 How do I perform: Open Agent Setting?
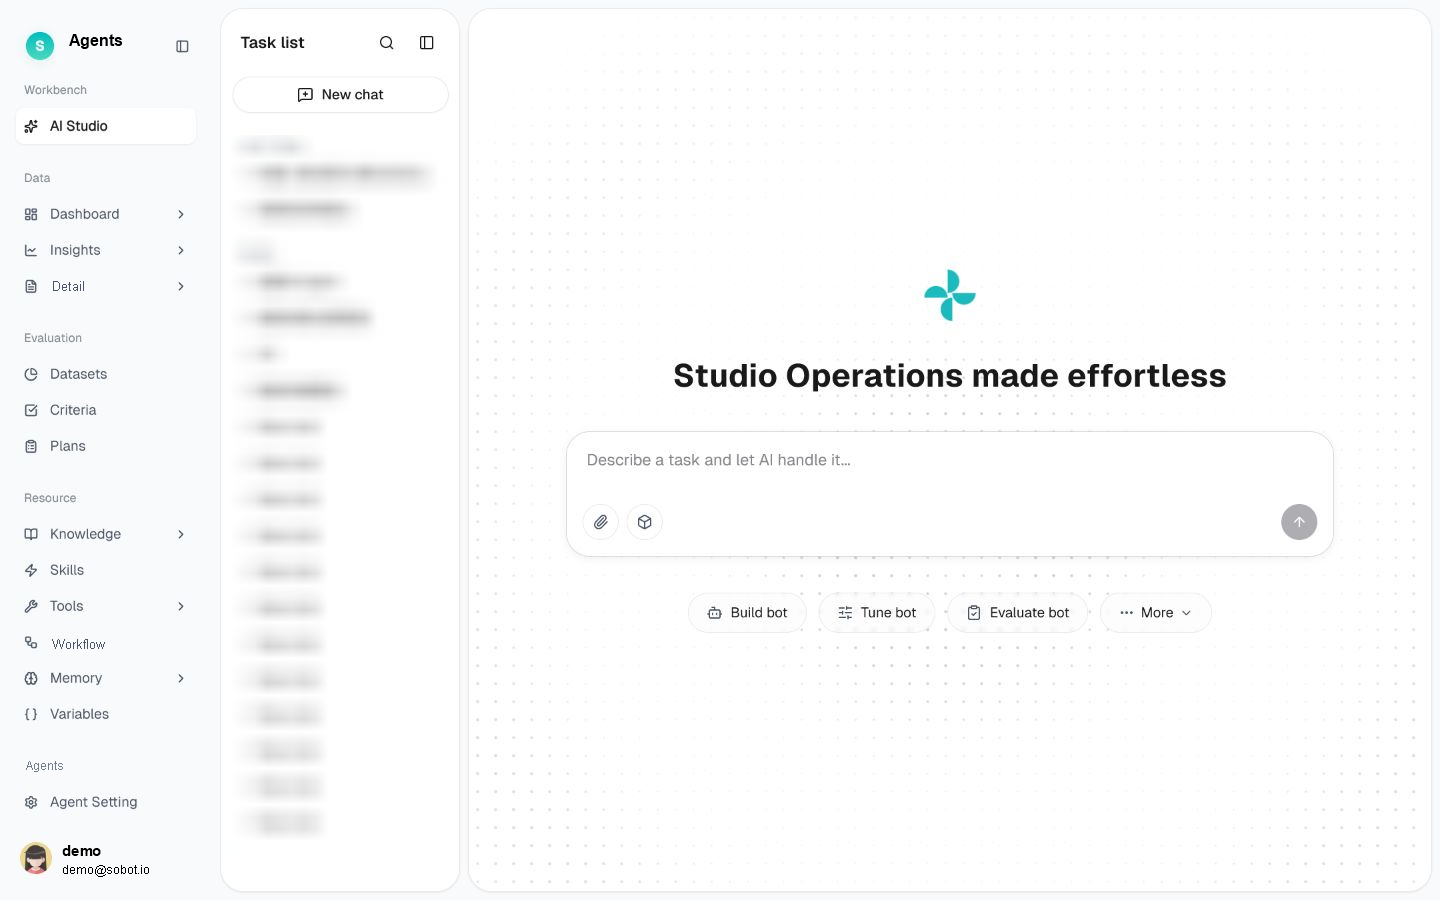click(106, 802)
